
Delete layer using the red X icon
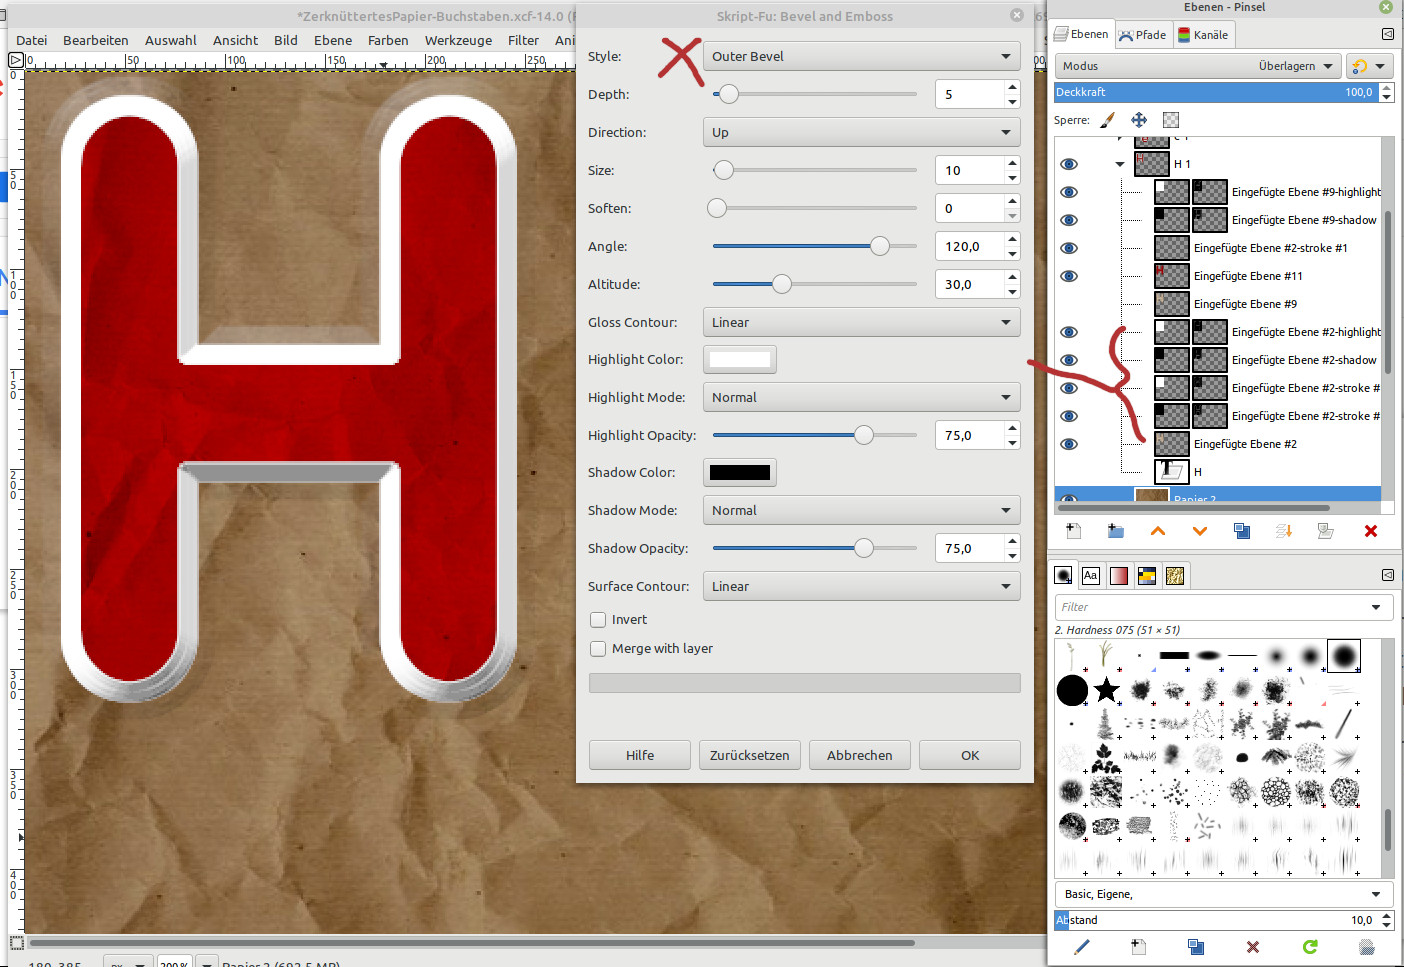[x=1370, y=531]
